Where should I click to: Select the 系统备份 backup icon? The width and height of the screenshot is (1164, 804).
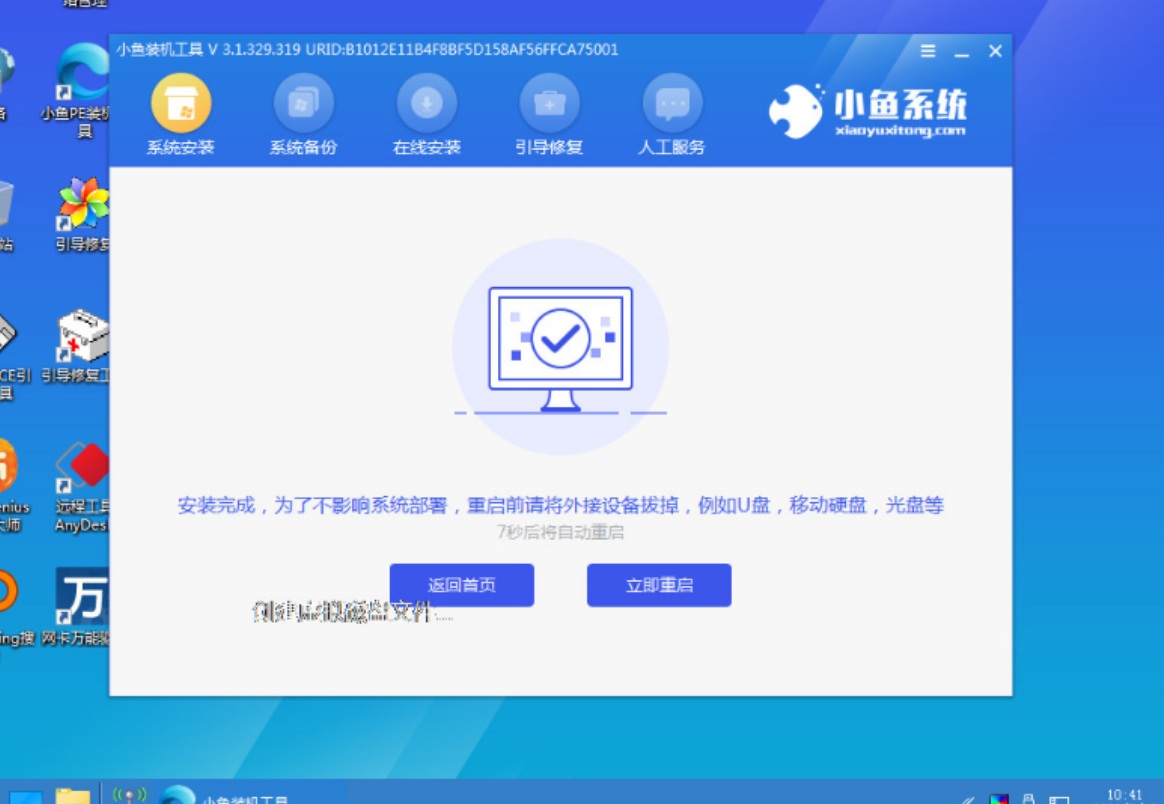point(303,104)
